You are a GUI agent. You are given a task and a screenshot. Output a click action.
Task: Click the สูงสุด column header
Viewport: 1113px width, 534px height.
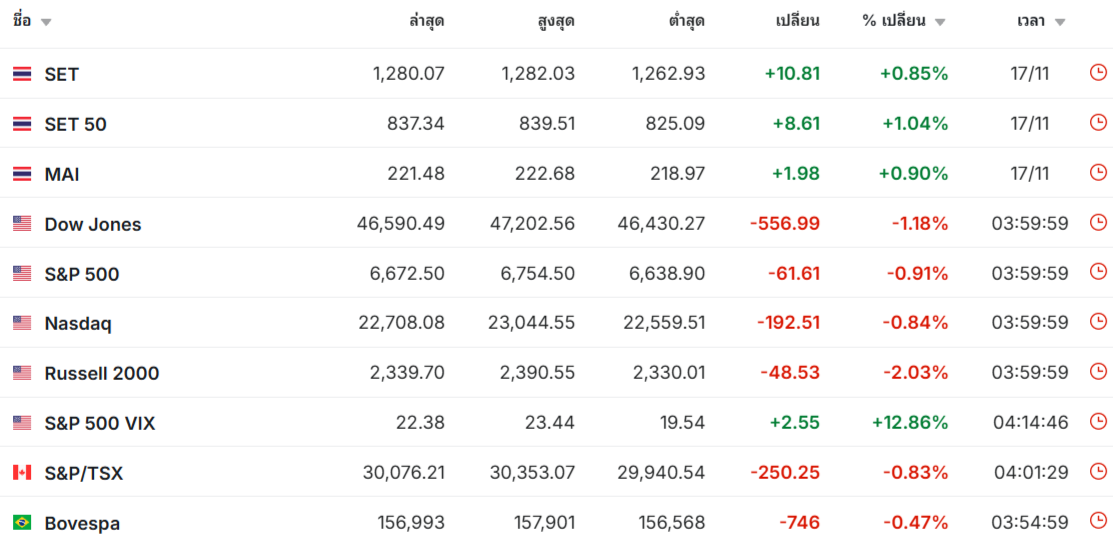tap(556, 21)
